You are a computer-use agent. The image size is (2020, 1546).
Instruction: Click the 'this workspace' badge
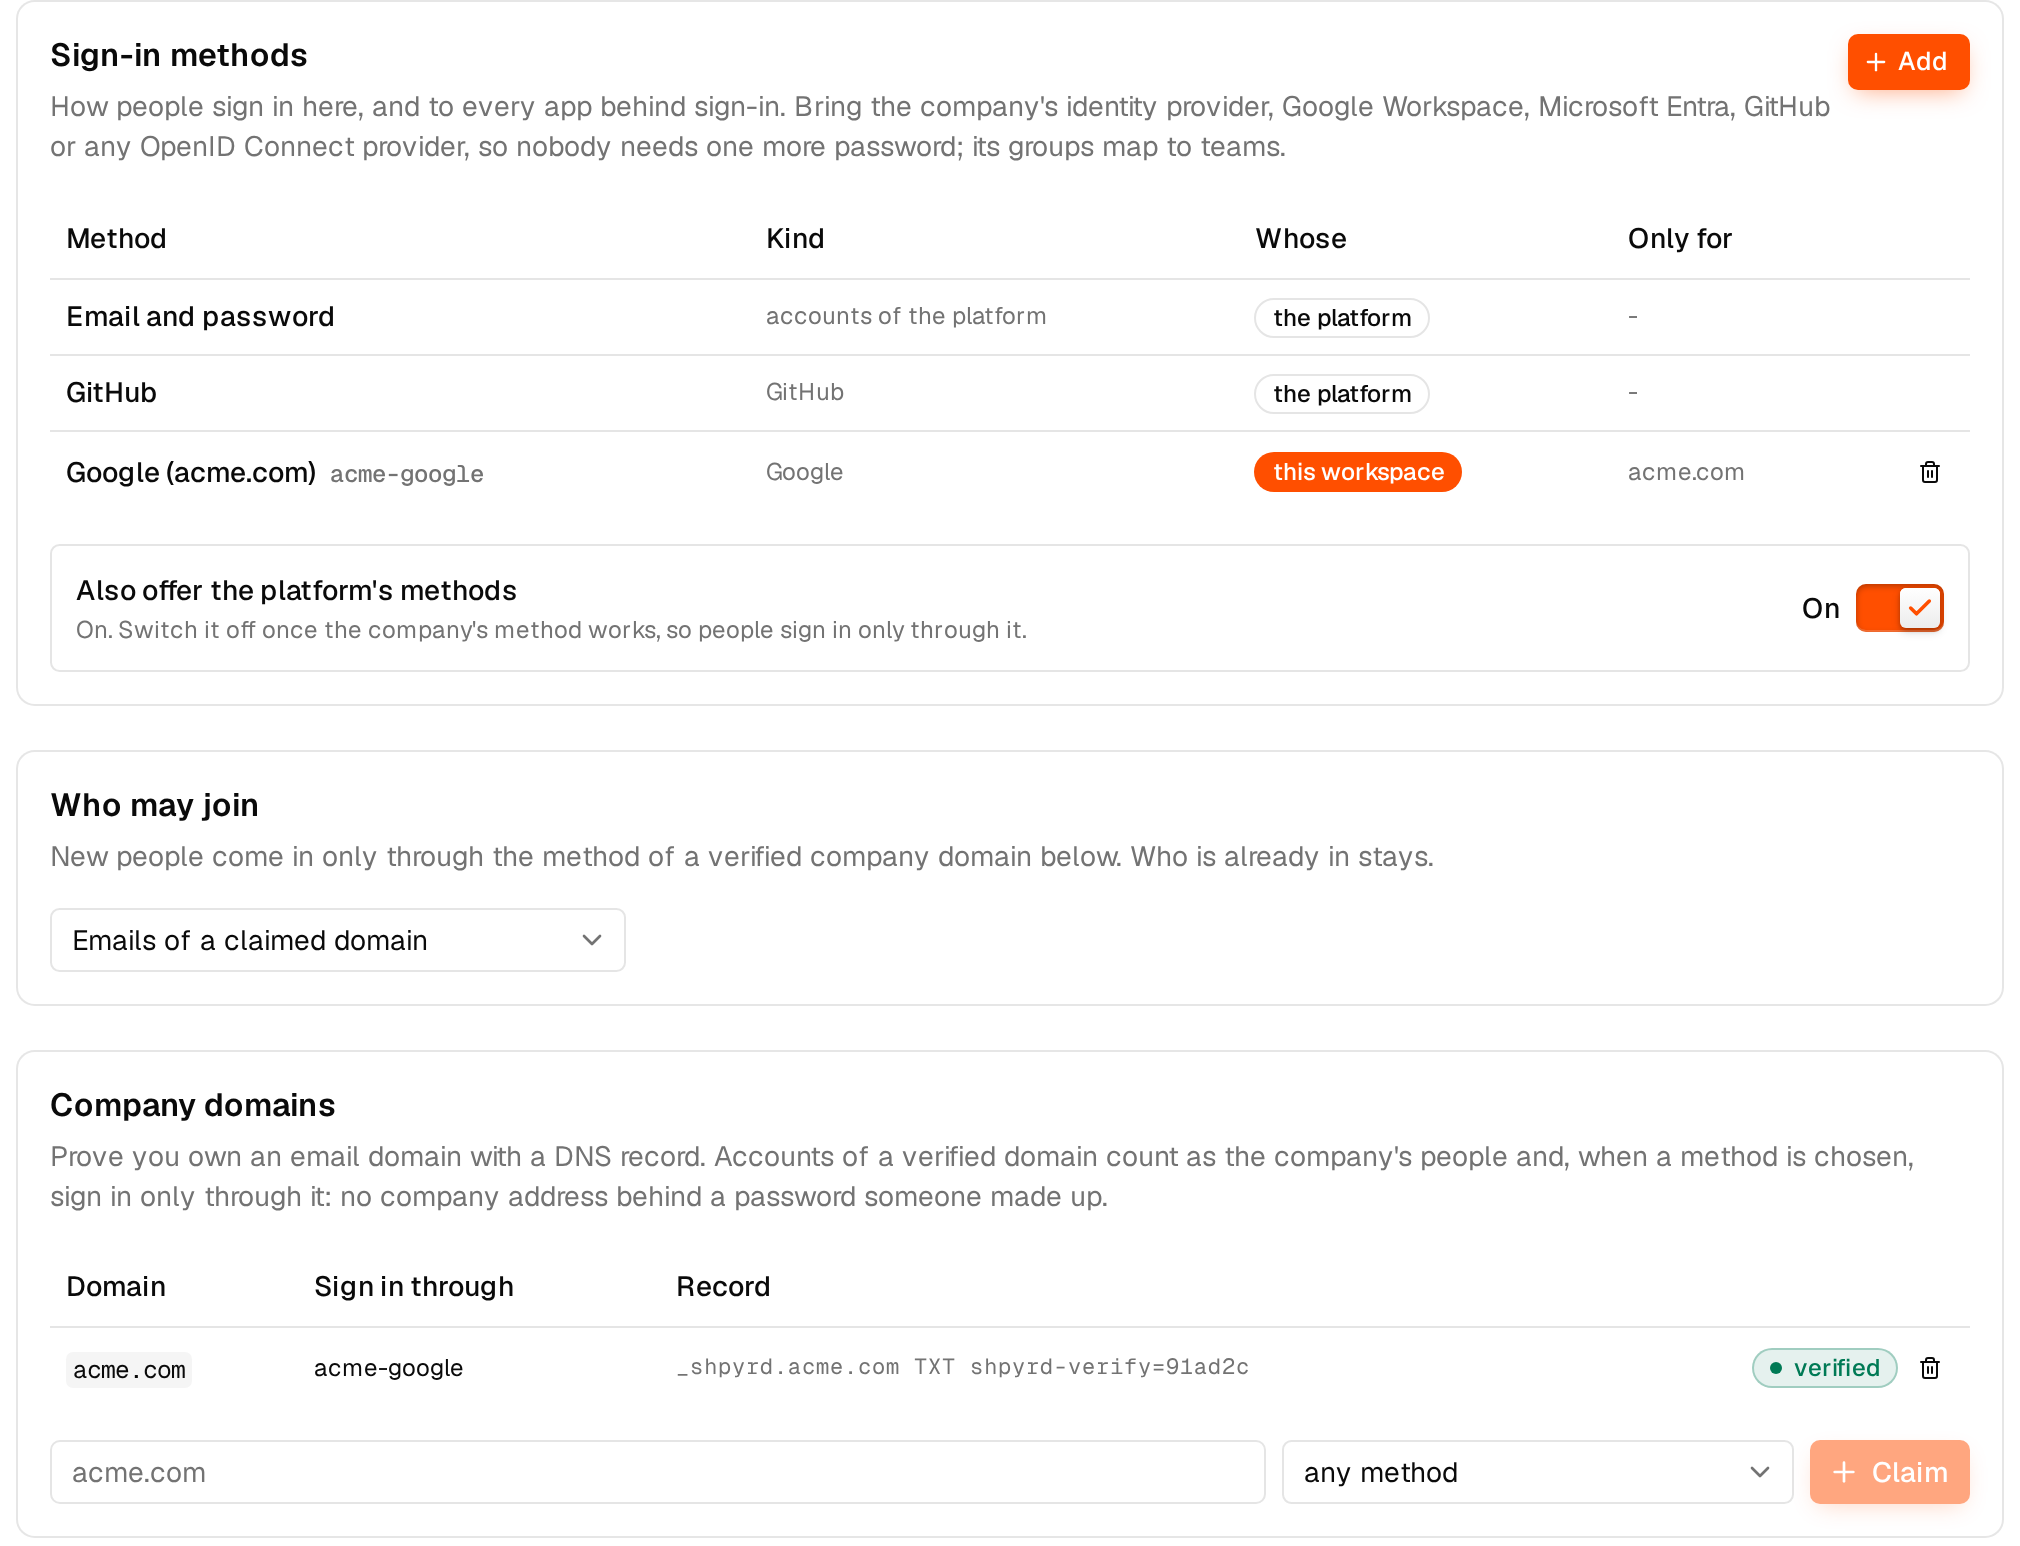coord(1358,472)
